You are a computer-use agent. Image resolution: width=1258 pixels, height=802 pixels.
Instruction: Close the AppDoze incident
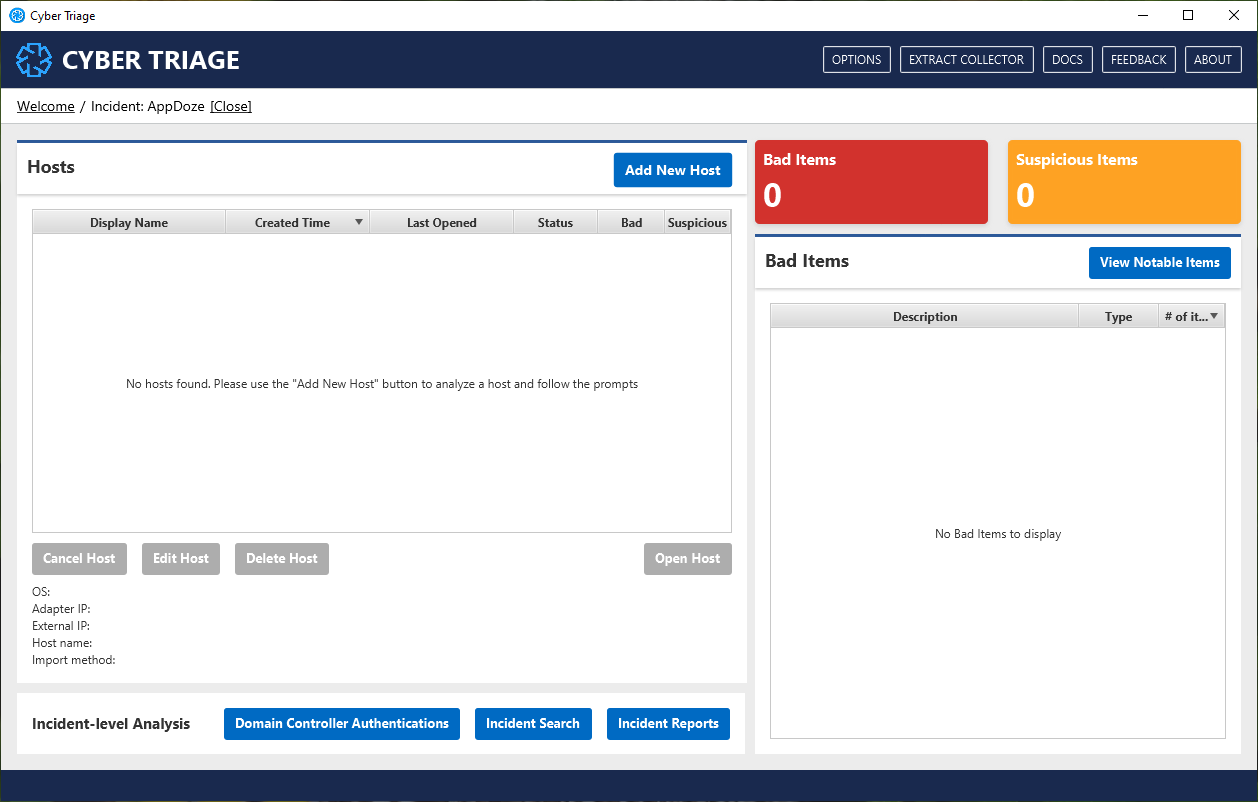[231, 106]
